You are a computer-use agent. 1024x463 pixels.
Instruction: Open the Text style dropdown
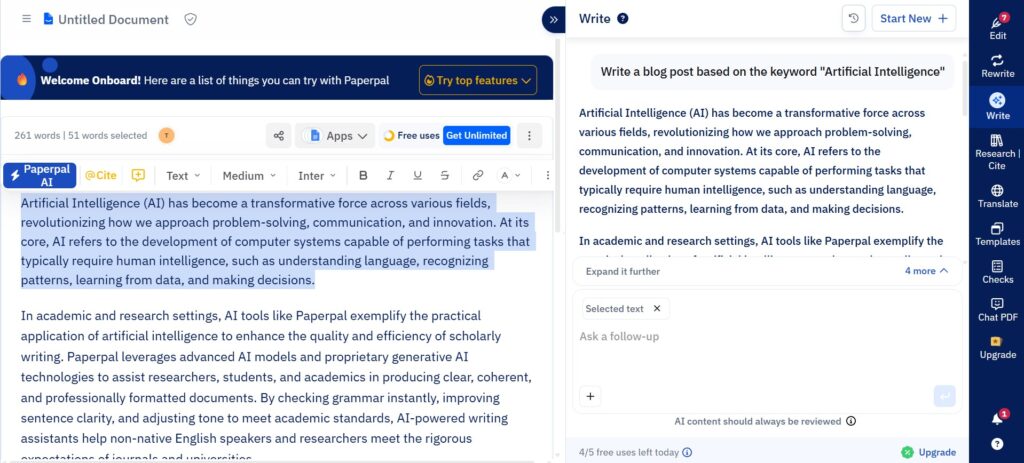[x=183, y=176]
